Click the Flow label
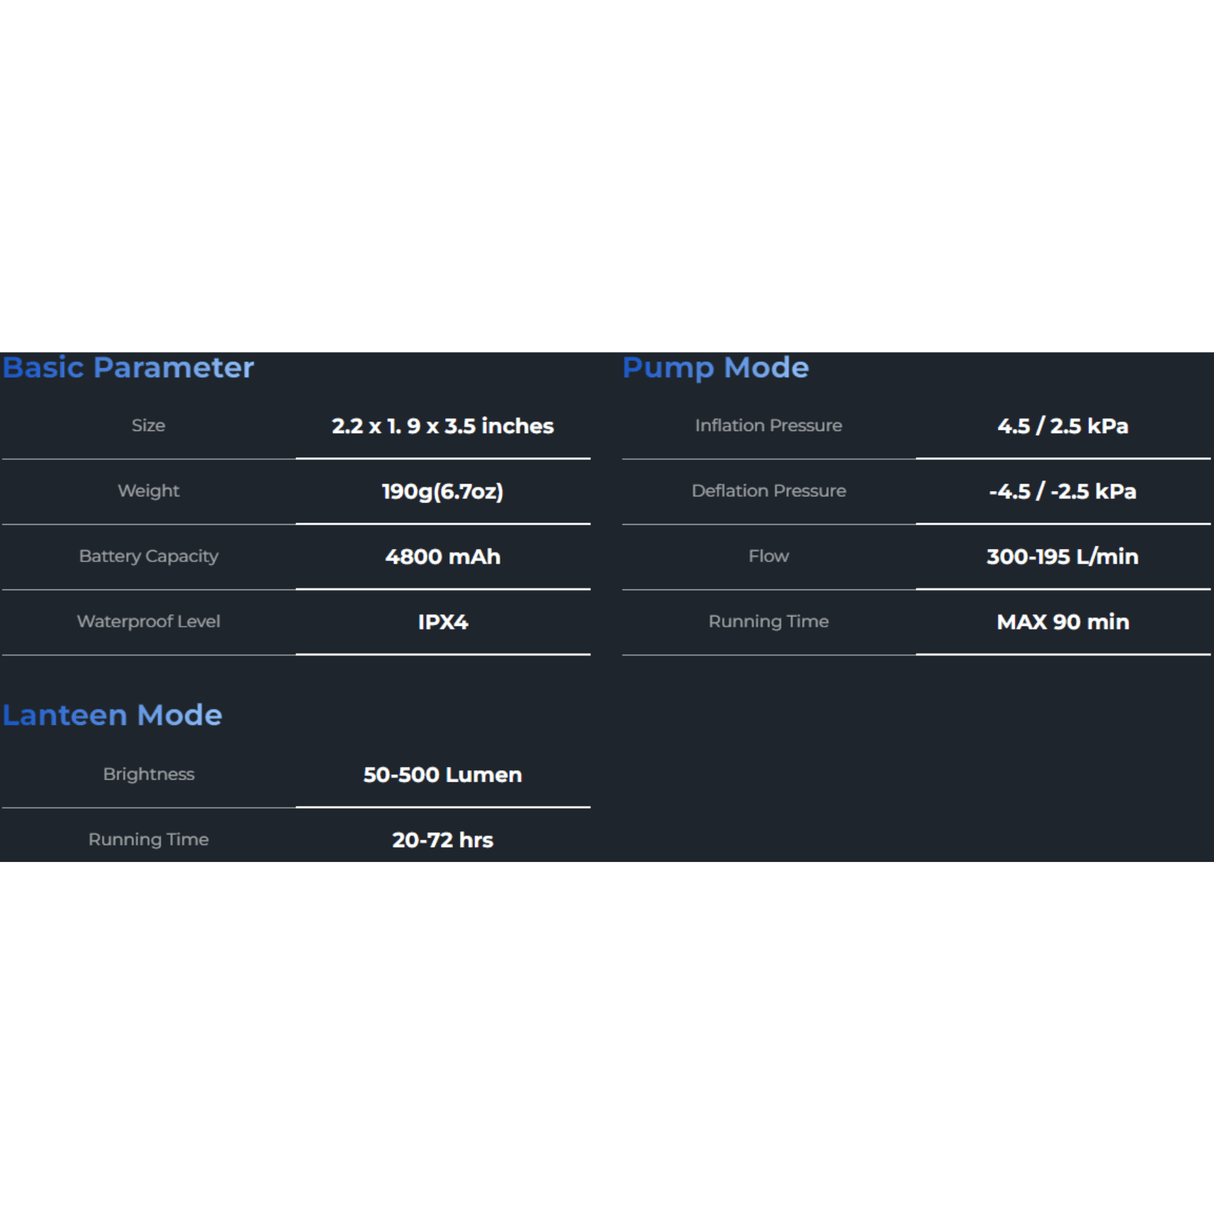The height and width of the screenshot is (1214, 1214). coord(768,556)
